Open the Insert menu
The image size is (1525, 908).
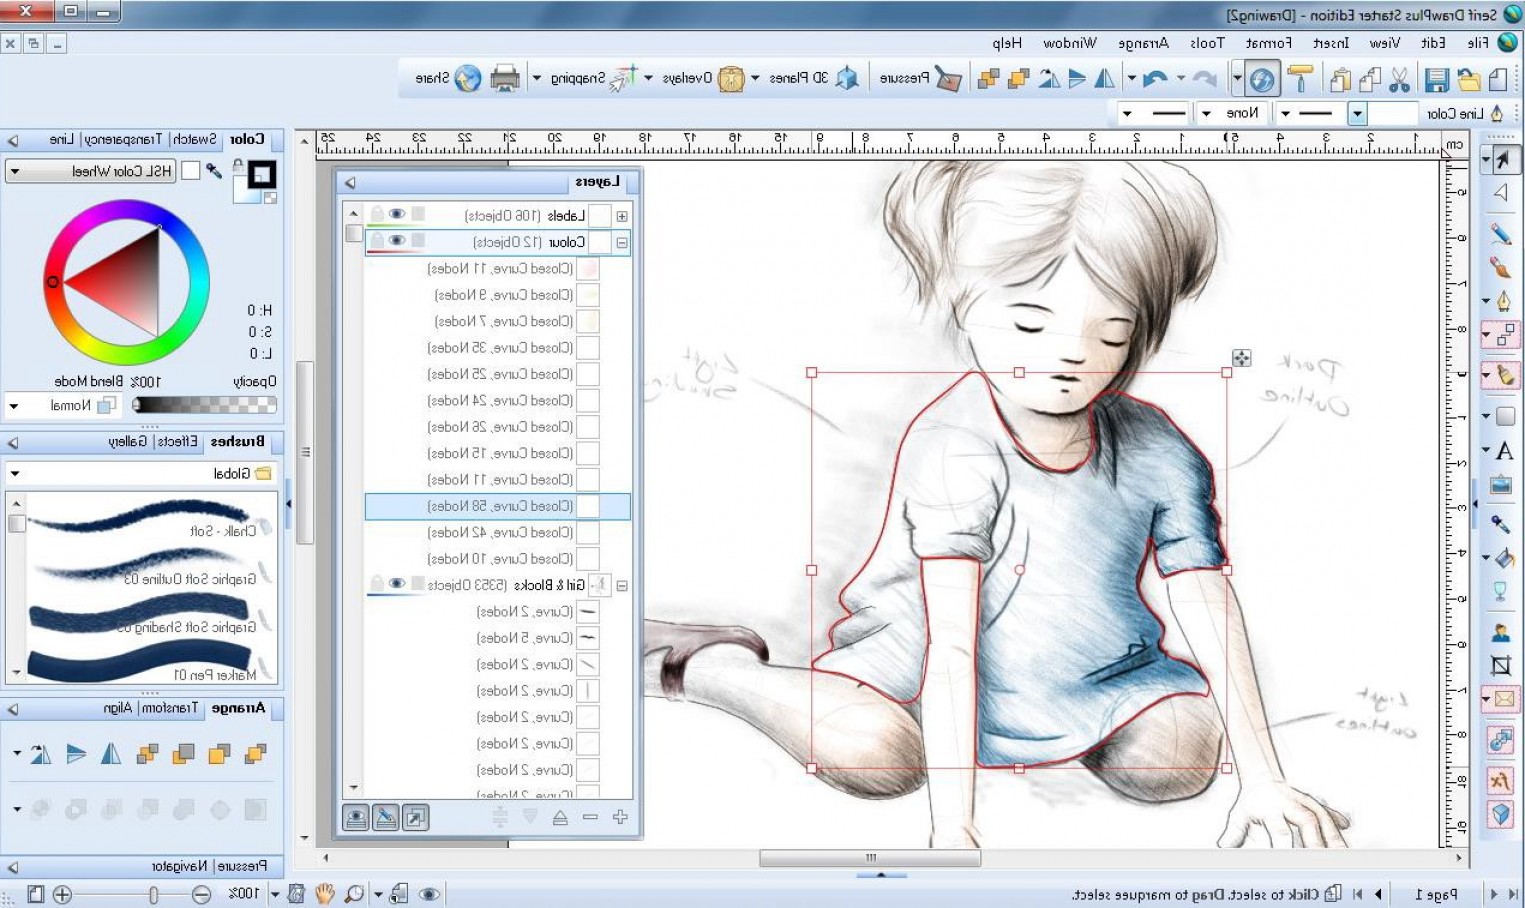pyautogui.click(x=1331, y=43)
